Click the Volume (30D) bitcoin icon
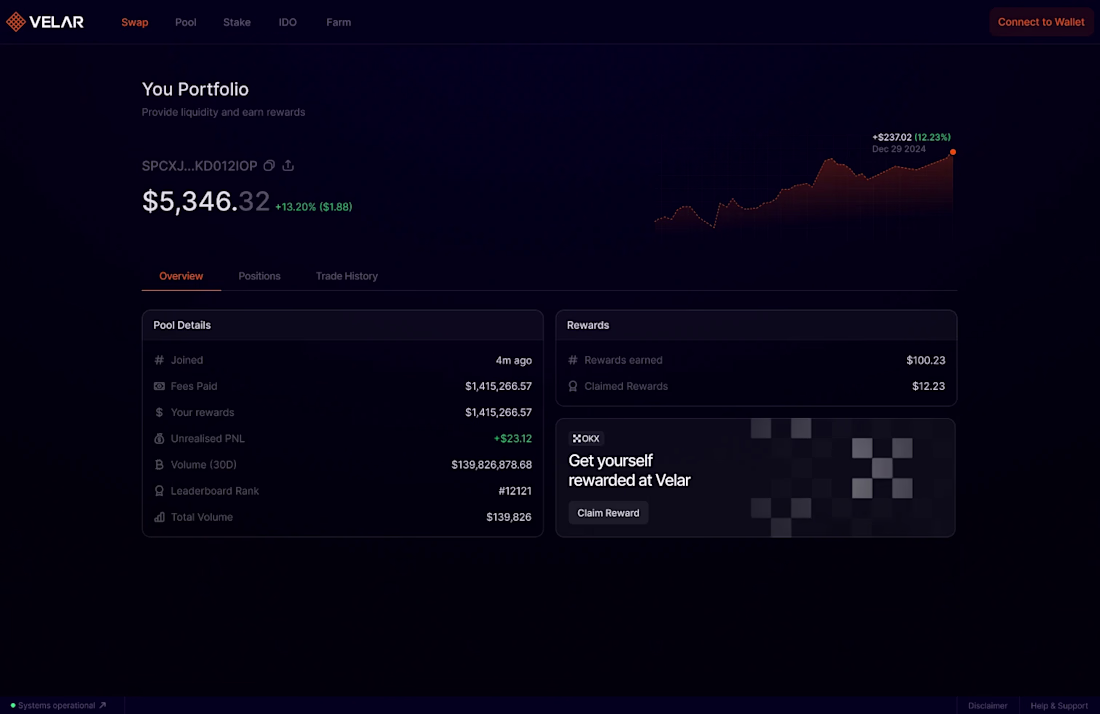The image size is (1100, 714). point(159,464)
